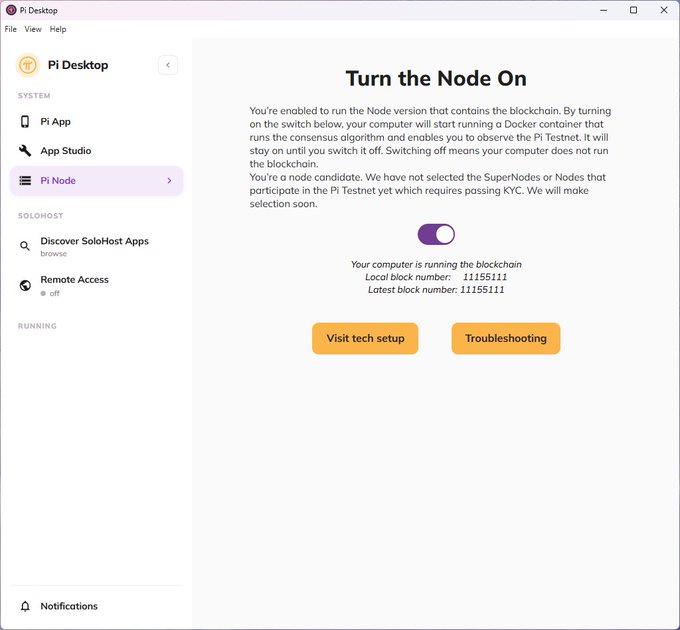The height and width of the screenshot is (630, 680).
Task: Collapse the sidebar with the chevron button
Action: coord(168,65)
